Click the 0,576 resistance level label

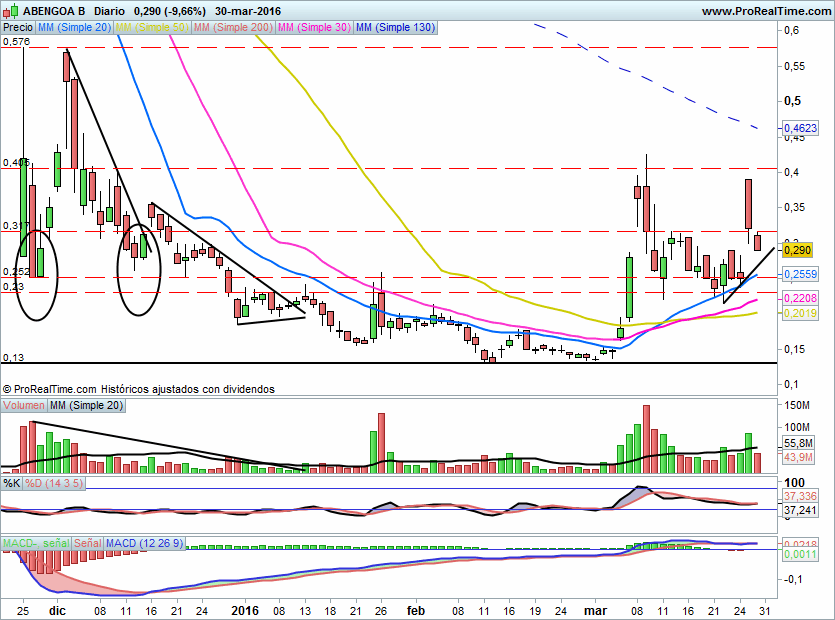pos(16,42)
